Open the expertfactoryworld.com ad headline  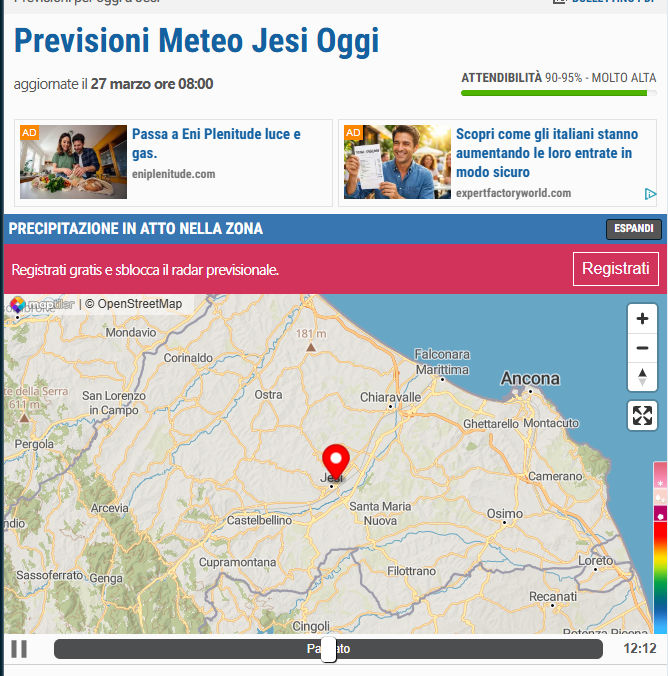click(x=546, y=153)
